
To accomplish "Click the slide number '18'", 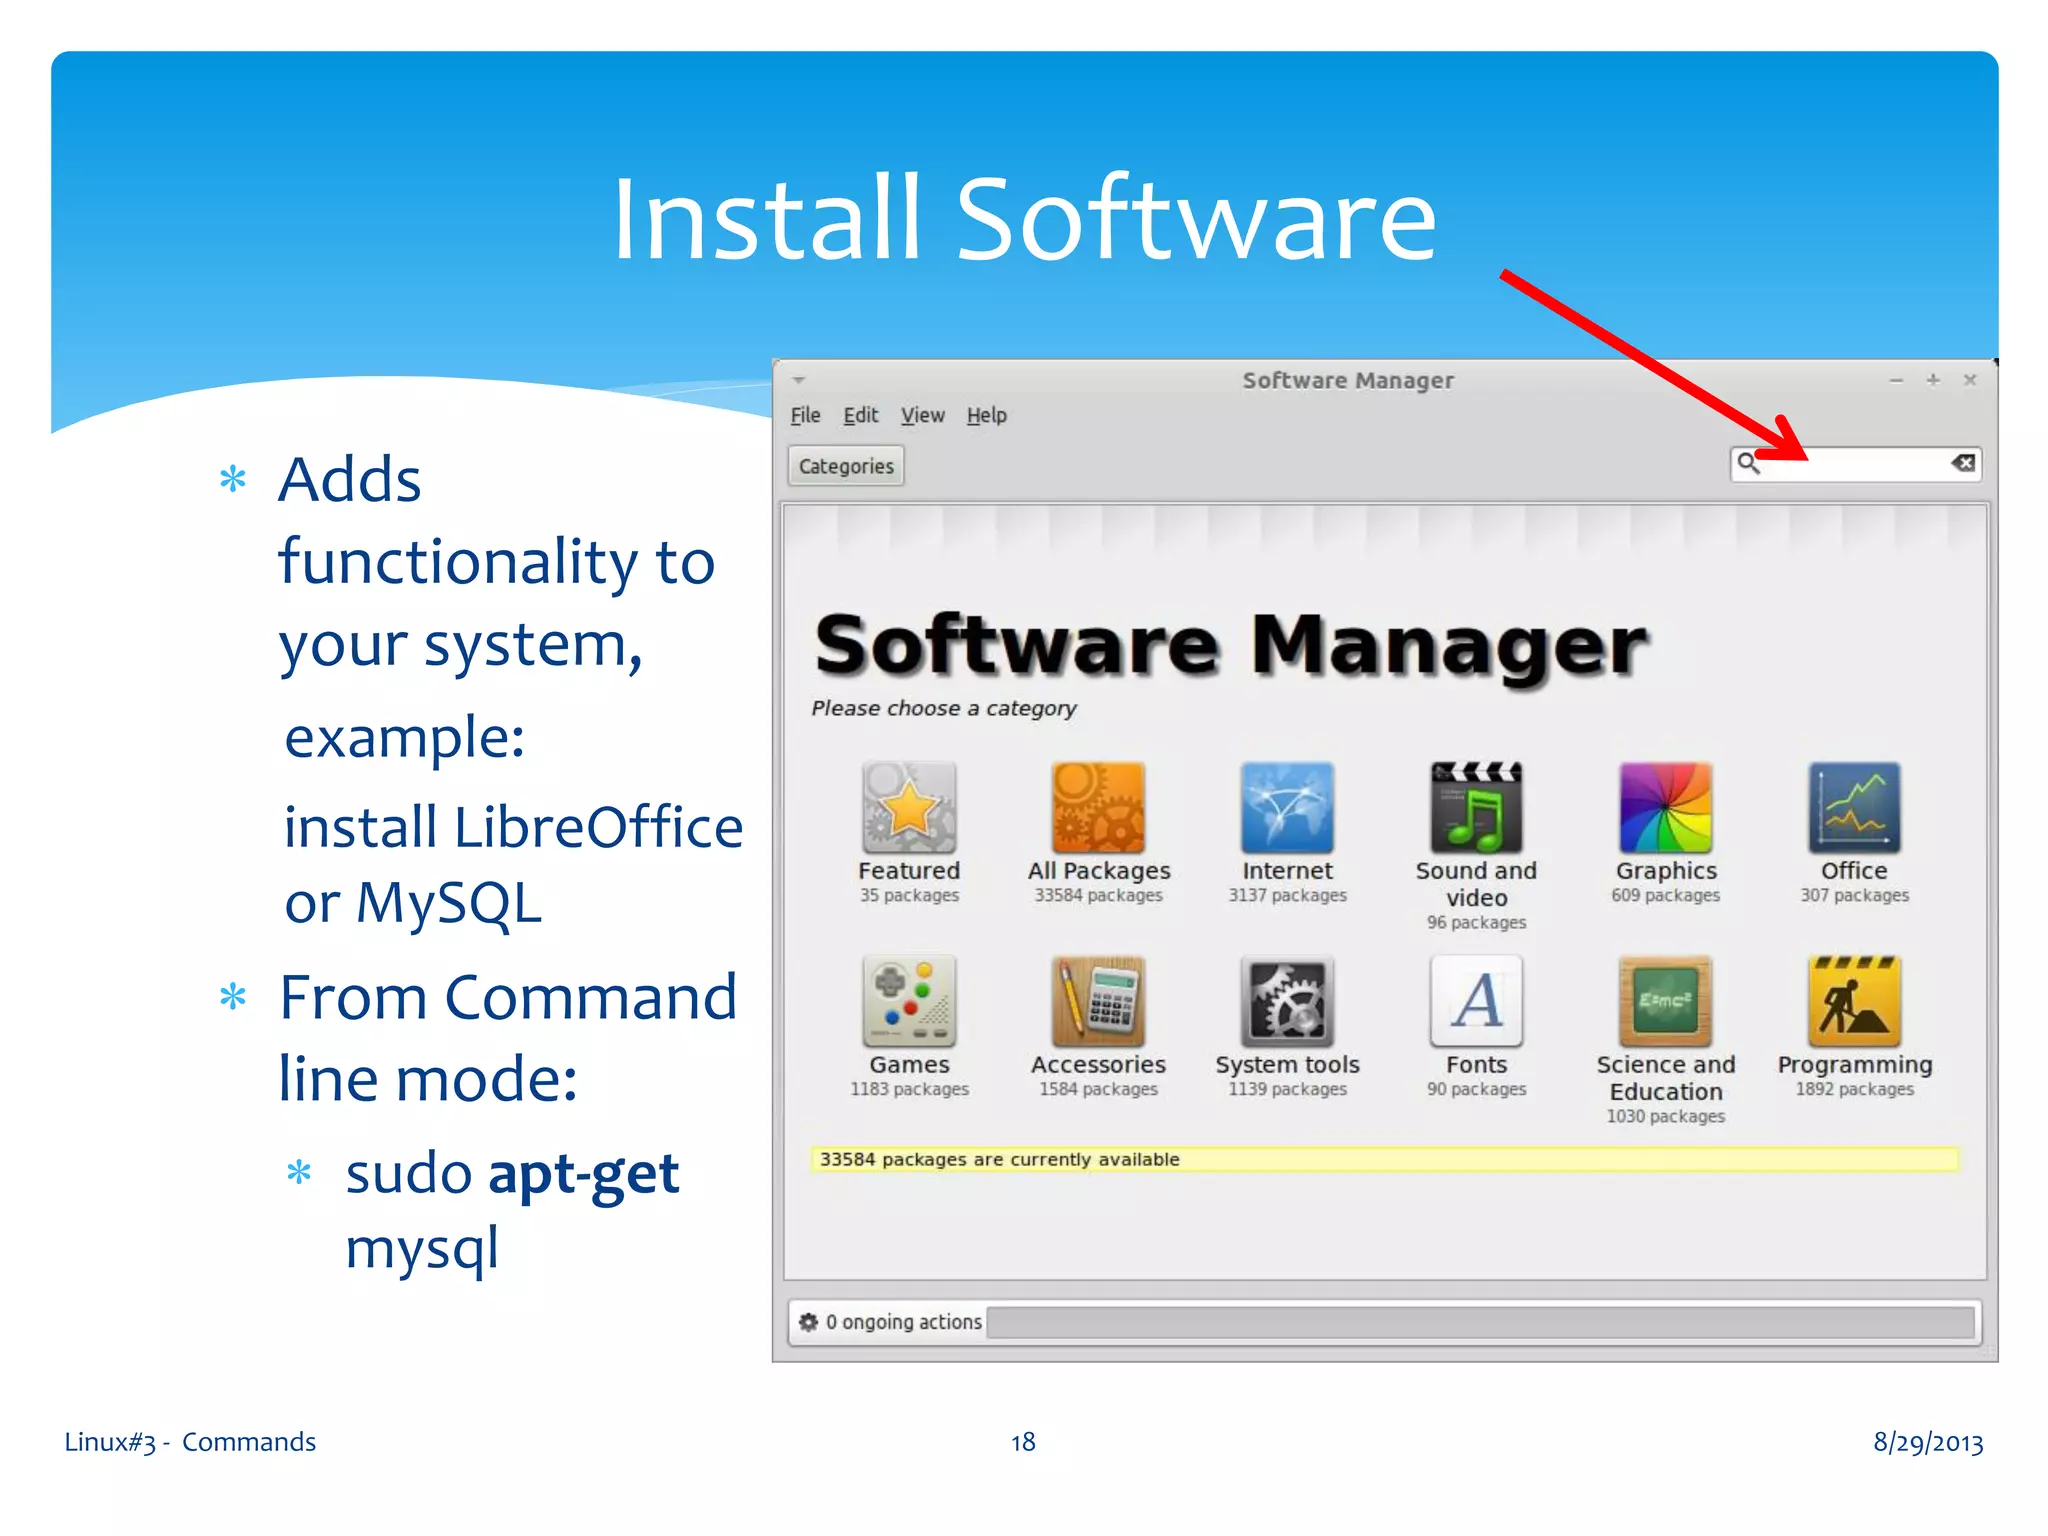I will coord(1023,1442).
